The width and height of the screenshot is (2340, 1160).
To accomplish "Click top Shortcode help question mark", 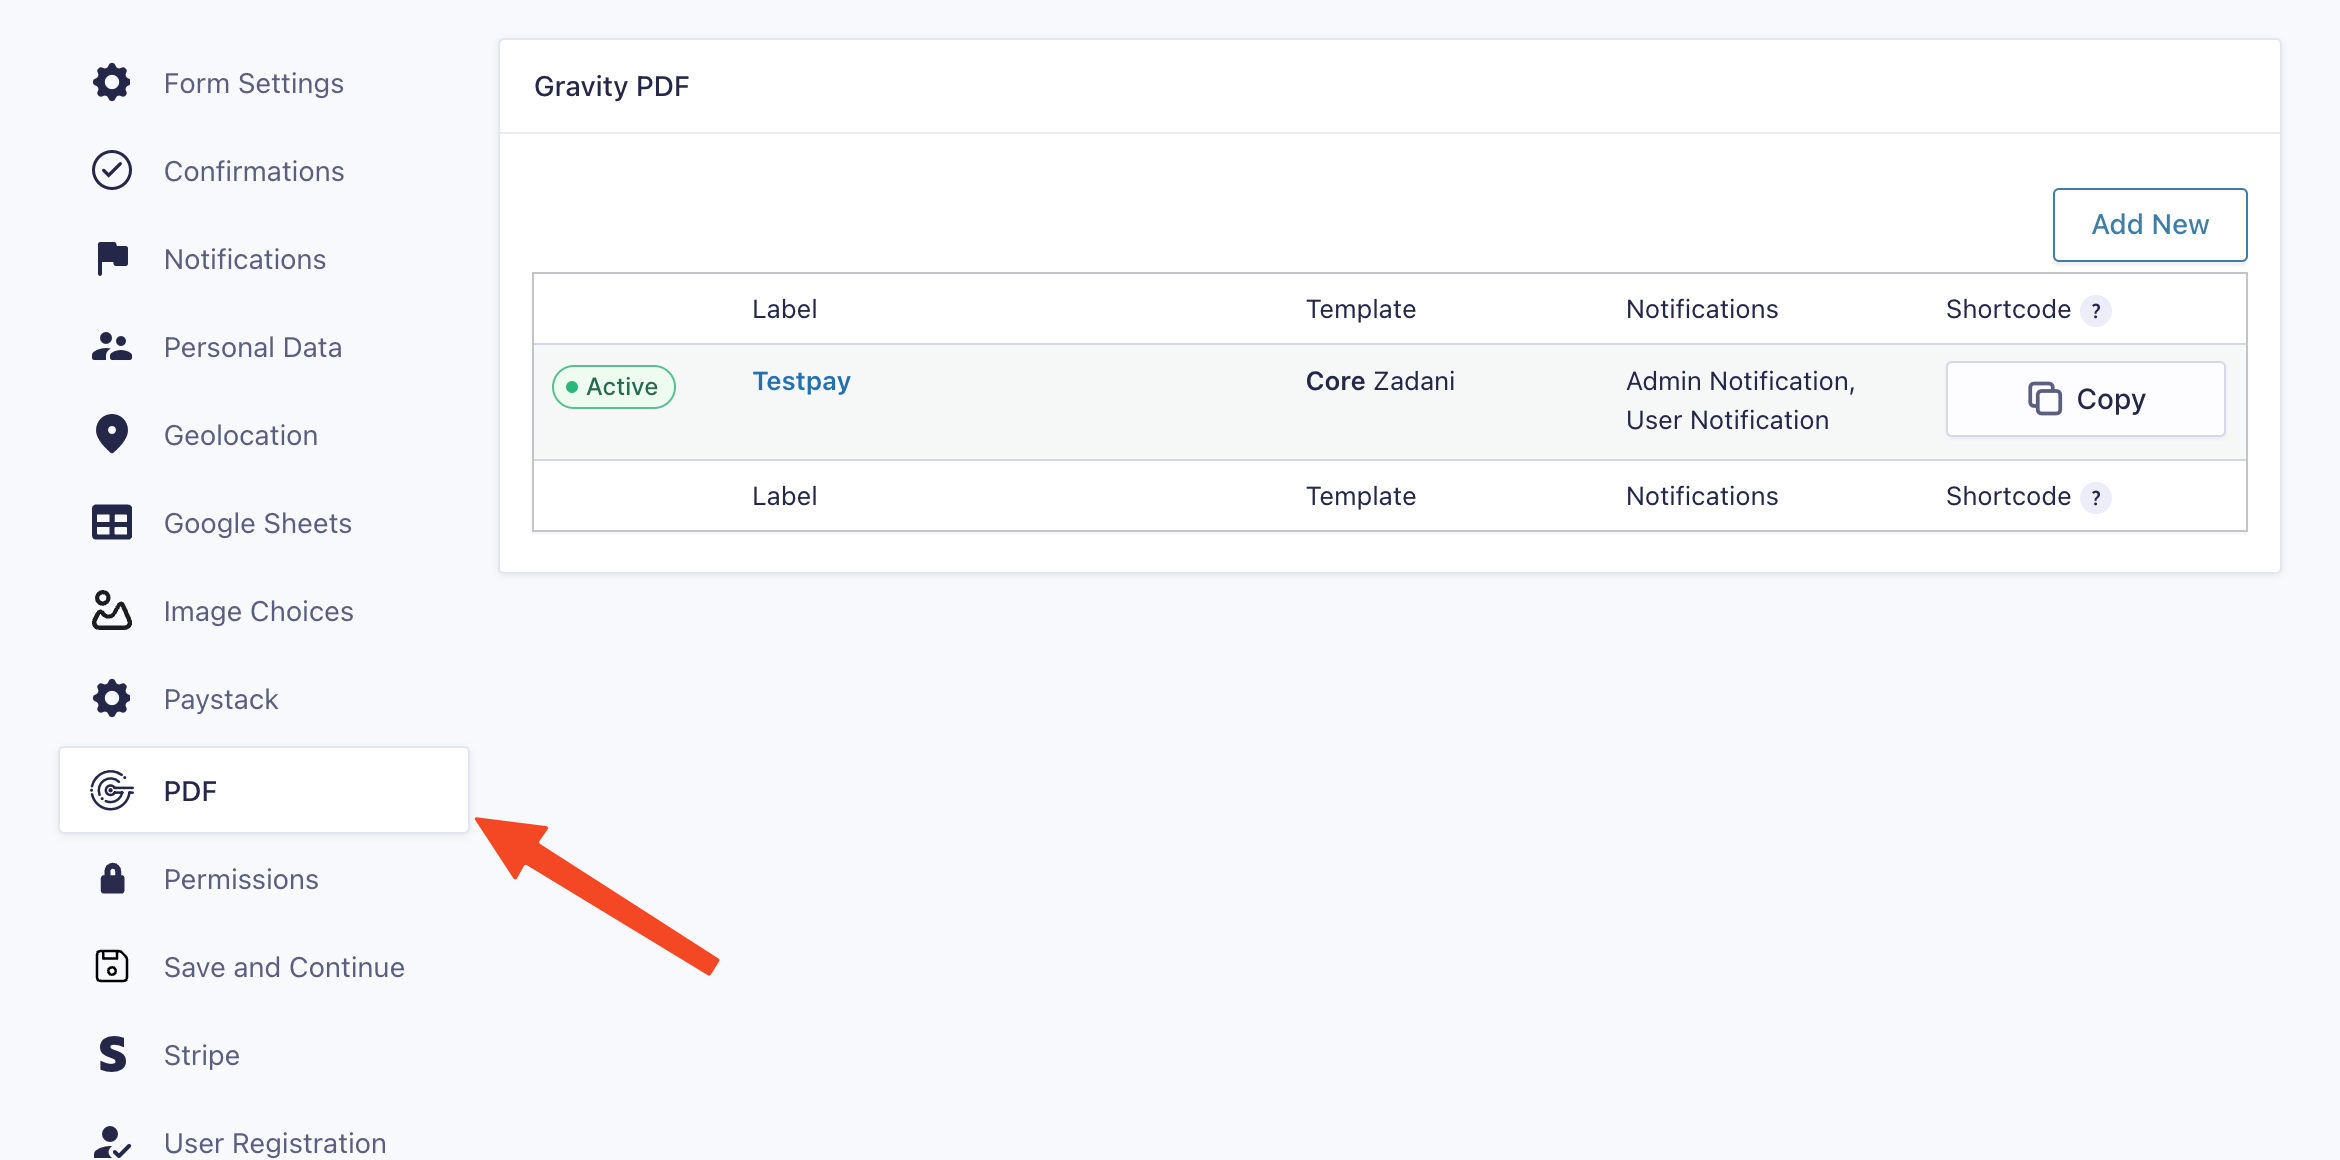I will point(2096,311).
